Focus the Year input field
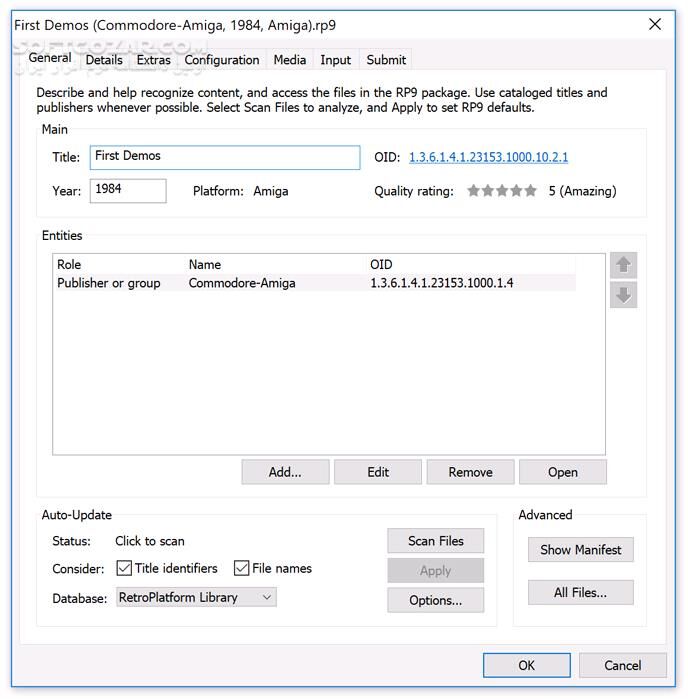The width and height of the screenshot is (688, 700). 128,190
